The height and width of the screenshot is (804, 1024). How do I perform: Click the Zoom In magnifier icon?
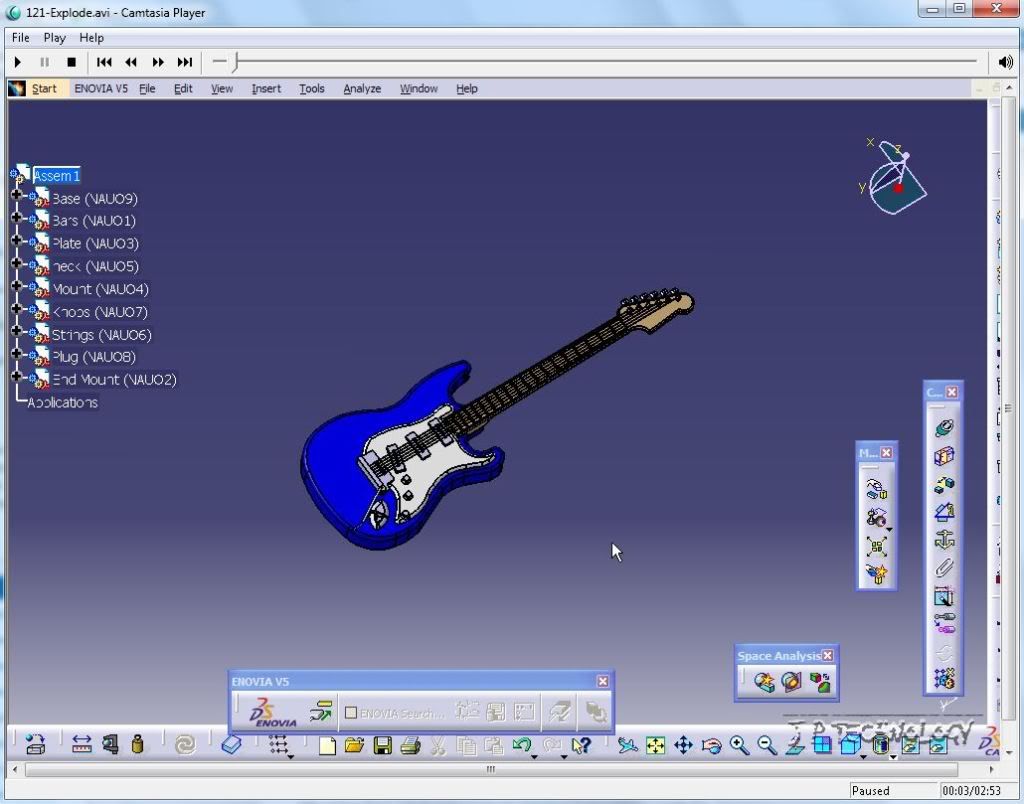point(739,745)
